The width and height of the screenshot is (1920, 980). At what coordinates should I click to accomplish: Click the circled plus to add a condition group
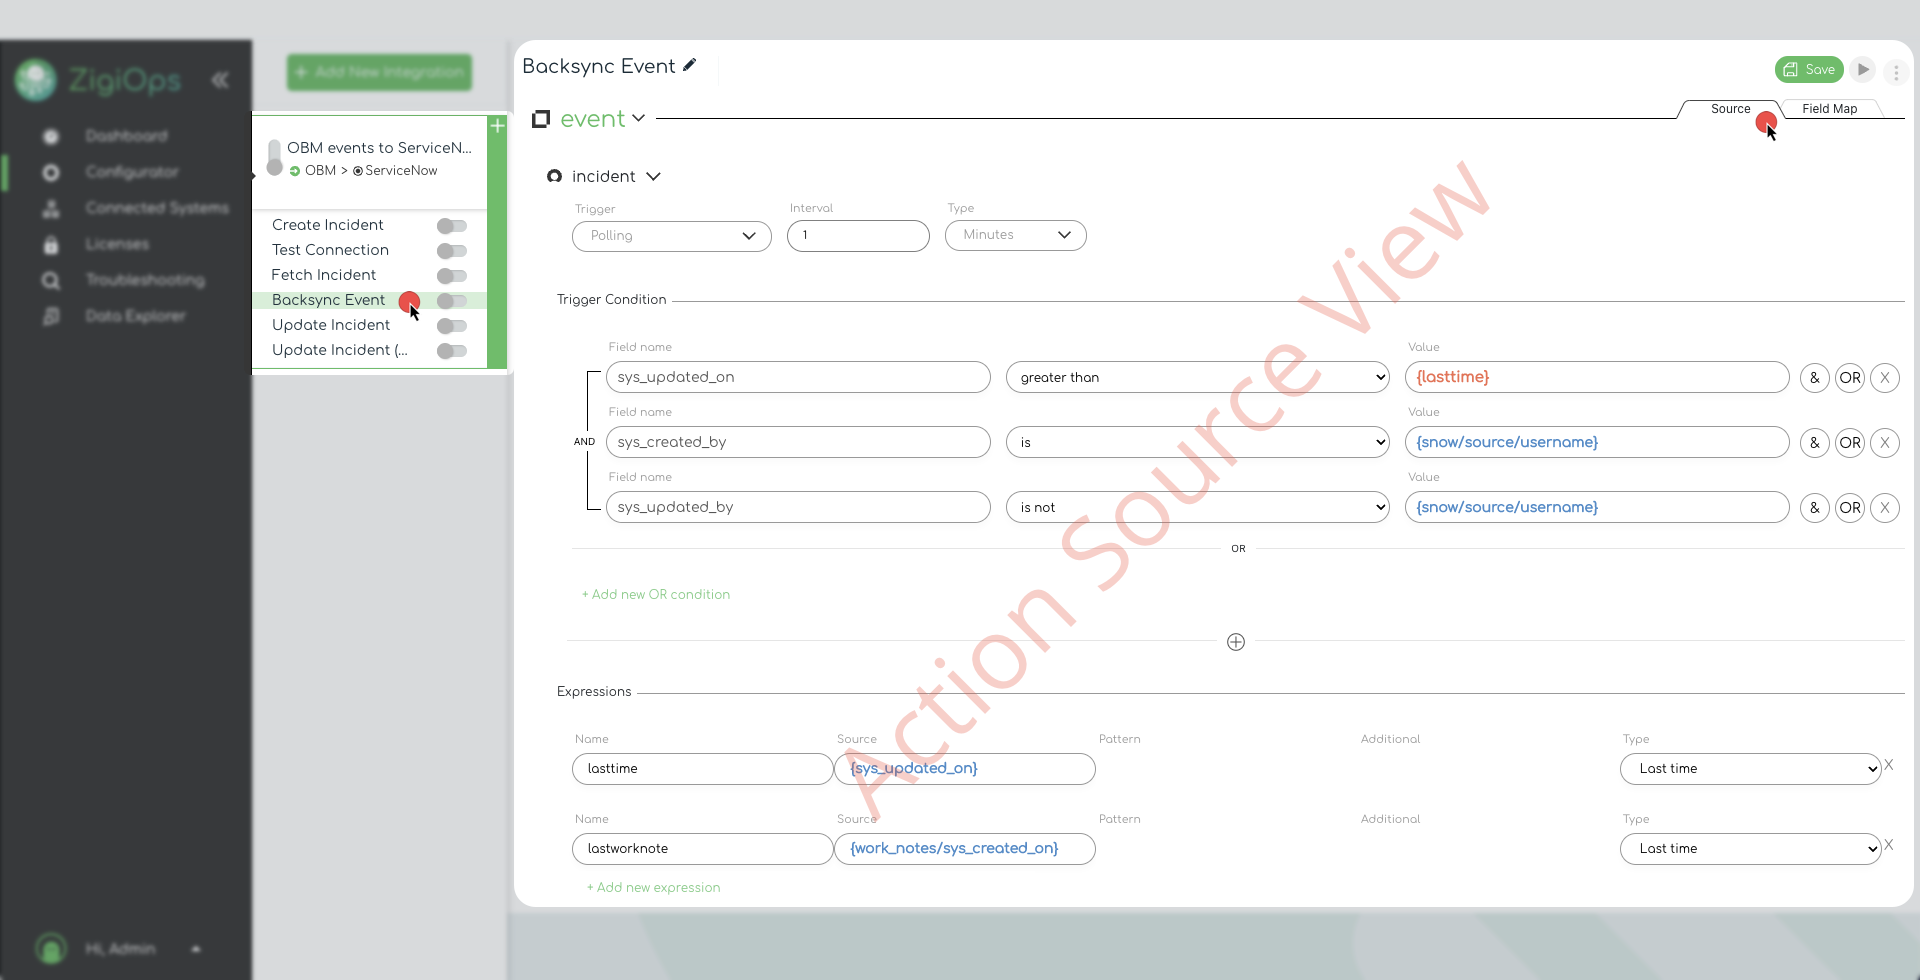pos(1236,642)
